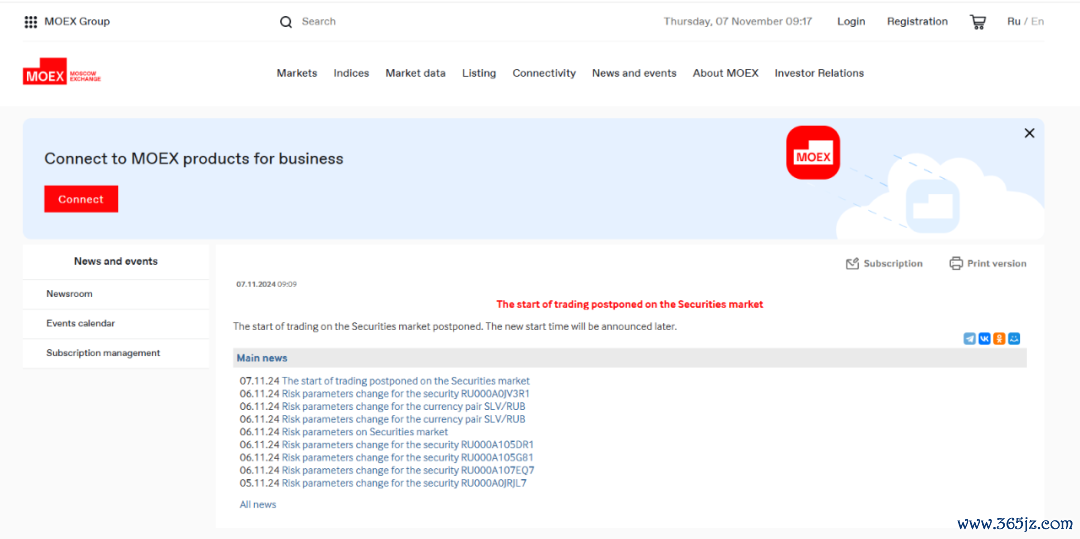Image resolution: width=1080 pixels, height=539 pixels.
Task: Open the MOEX Group apps grid icon
Action: pos(31,22)
